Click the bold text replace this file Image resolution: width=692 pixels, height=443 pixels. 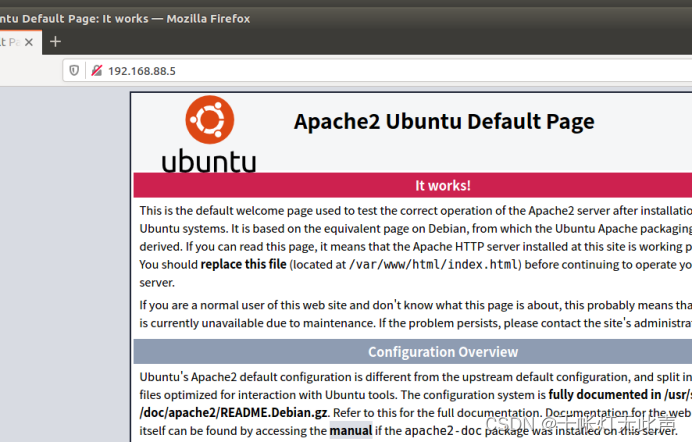click(244, 264)
